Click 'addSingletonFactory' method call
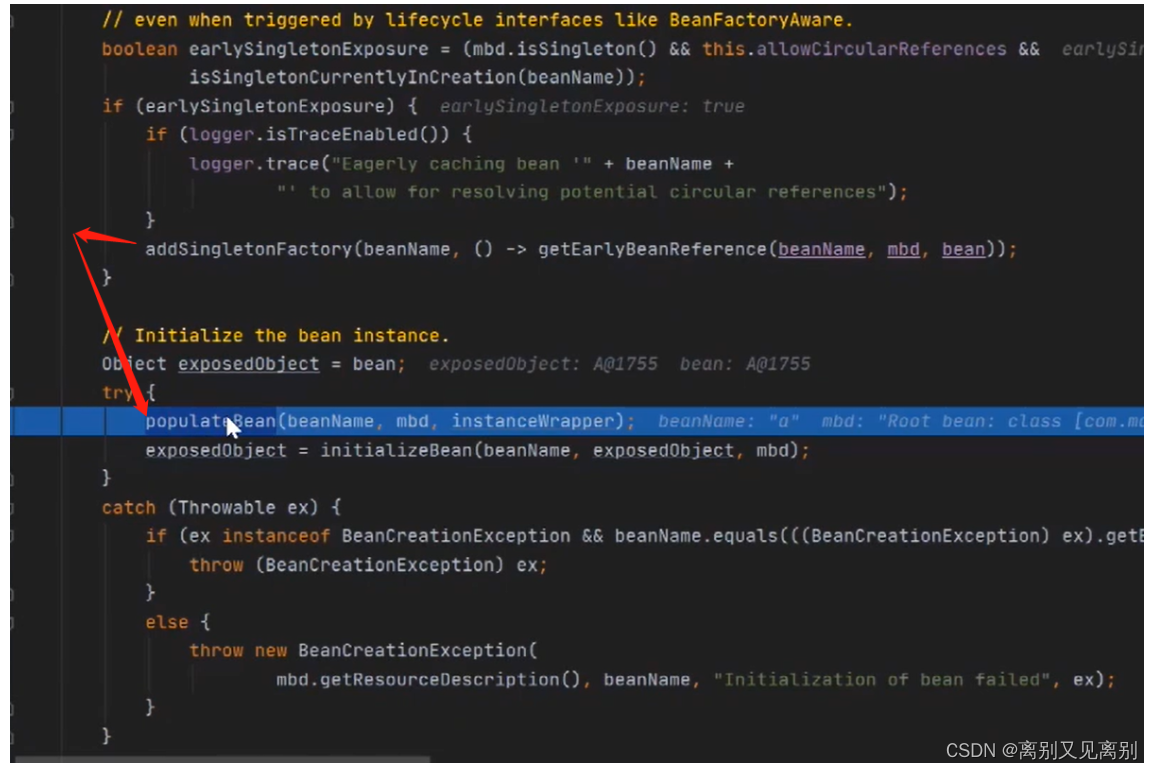Screen dimensions: 1153x770 249,249
